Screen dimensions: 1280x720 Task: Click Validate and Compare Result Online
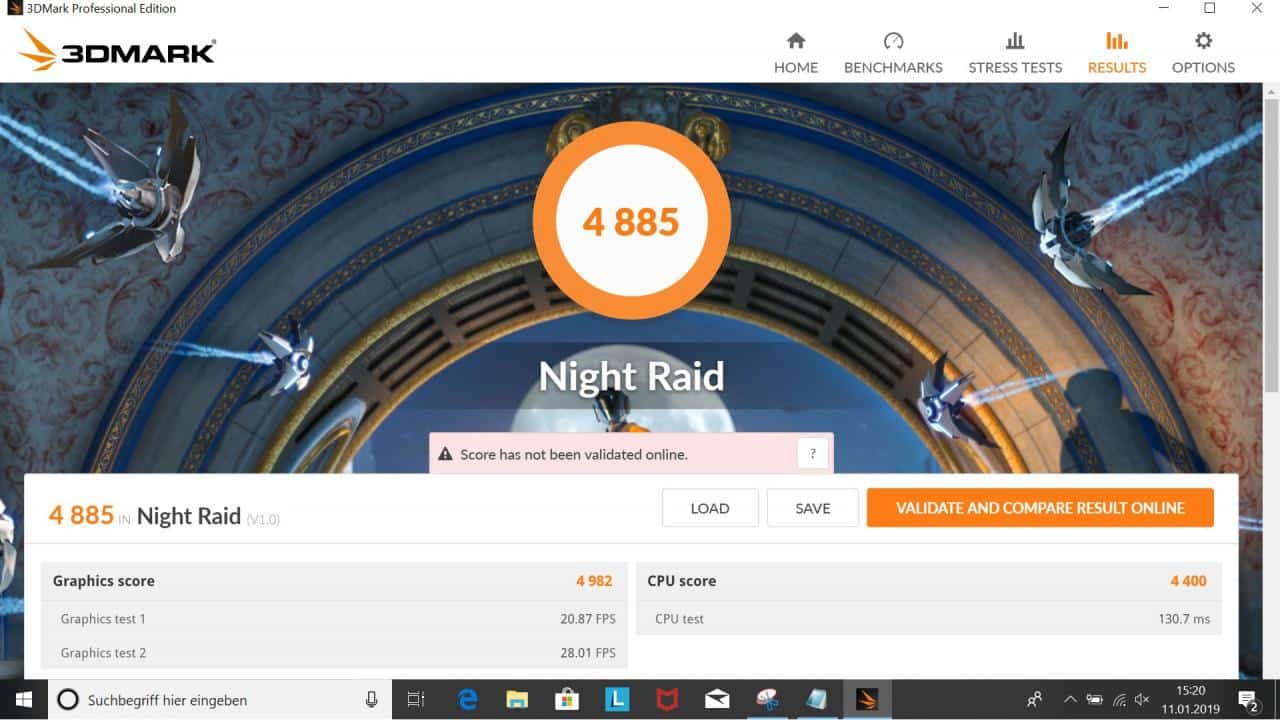pyautogui.click(x=1039, y=508)
